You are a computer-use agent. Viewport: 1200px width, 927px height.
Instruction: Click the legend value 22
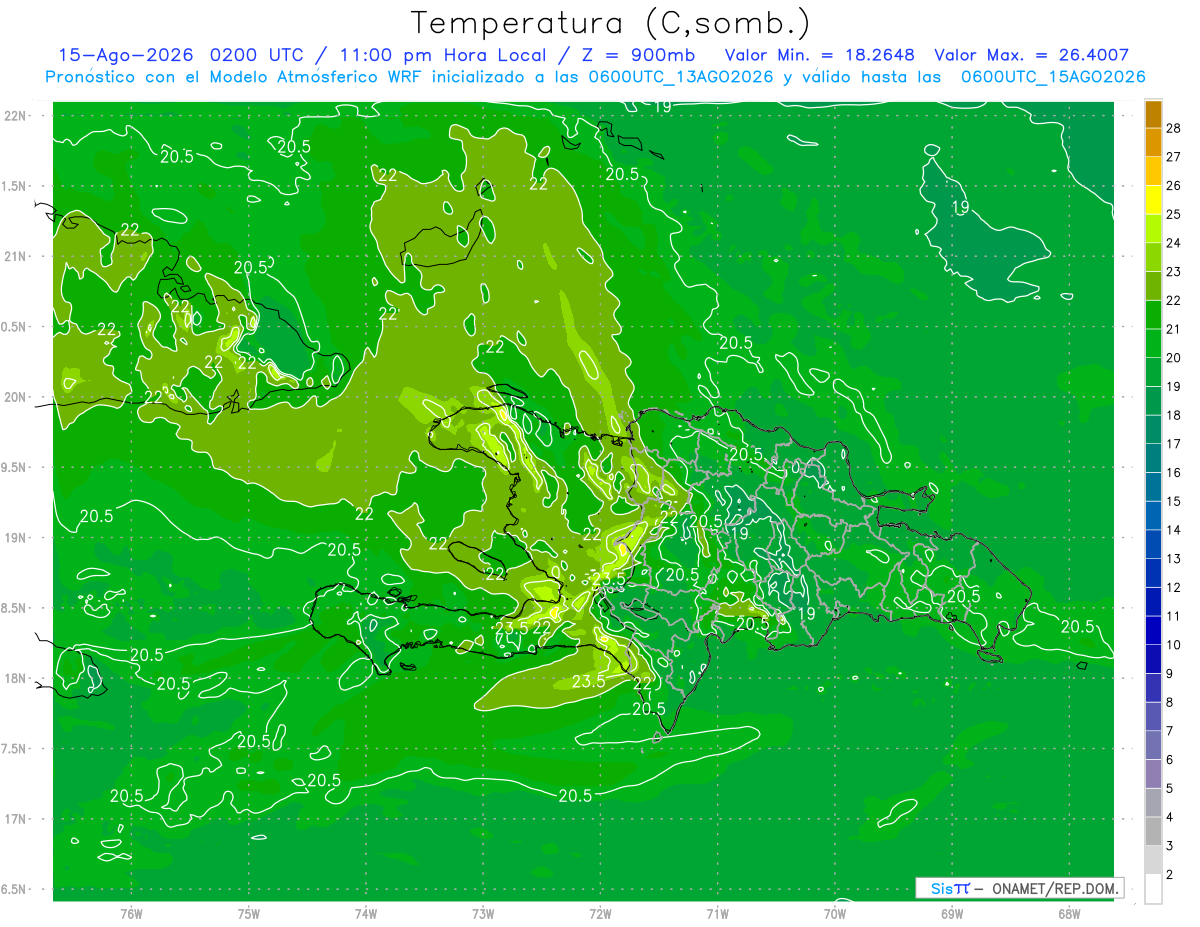1174,300
